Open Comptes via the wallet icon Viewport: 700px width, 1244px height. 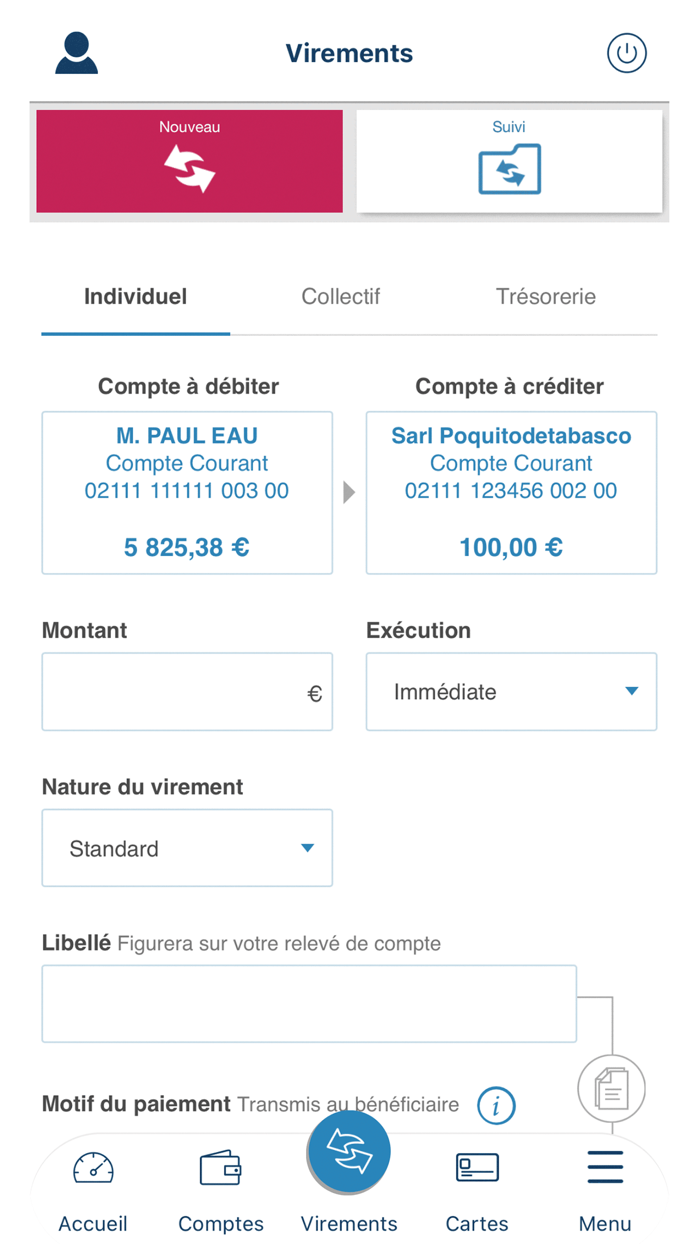(x=221, y=1168)
